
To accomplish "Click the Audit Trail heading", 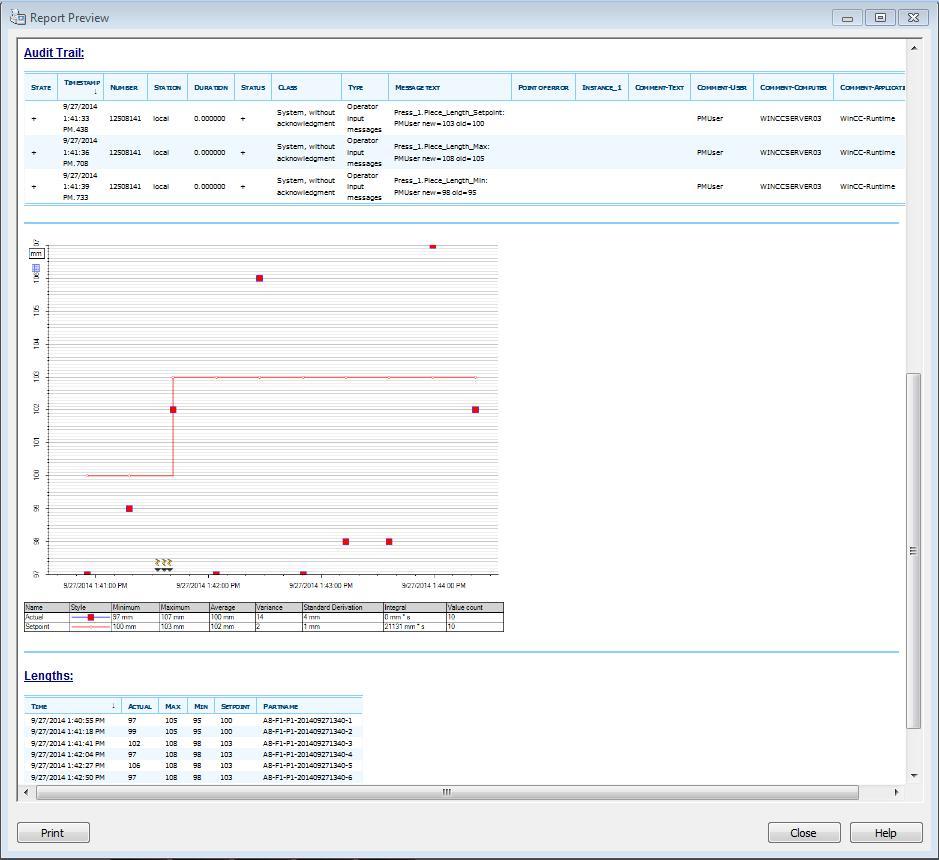I will tap(54, 53).
